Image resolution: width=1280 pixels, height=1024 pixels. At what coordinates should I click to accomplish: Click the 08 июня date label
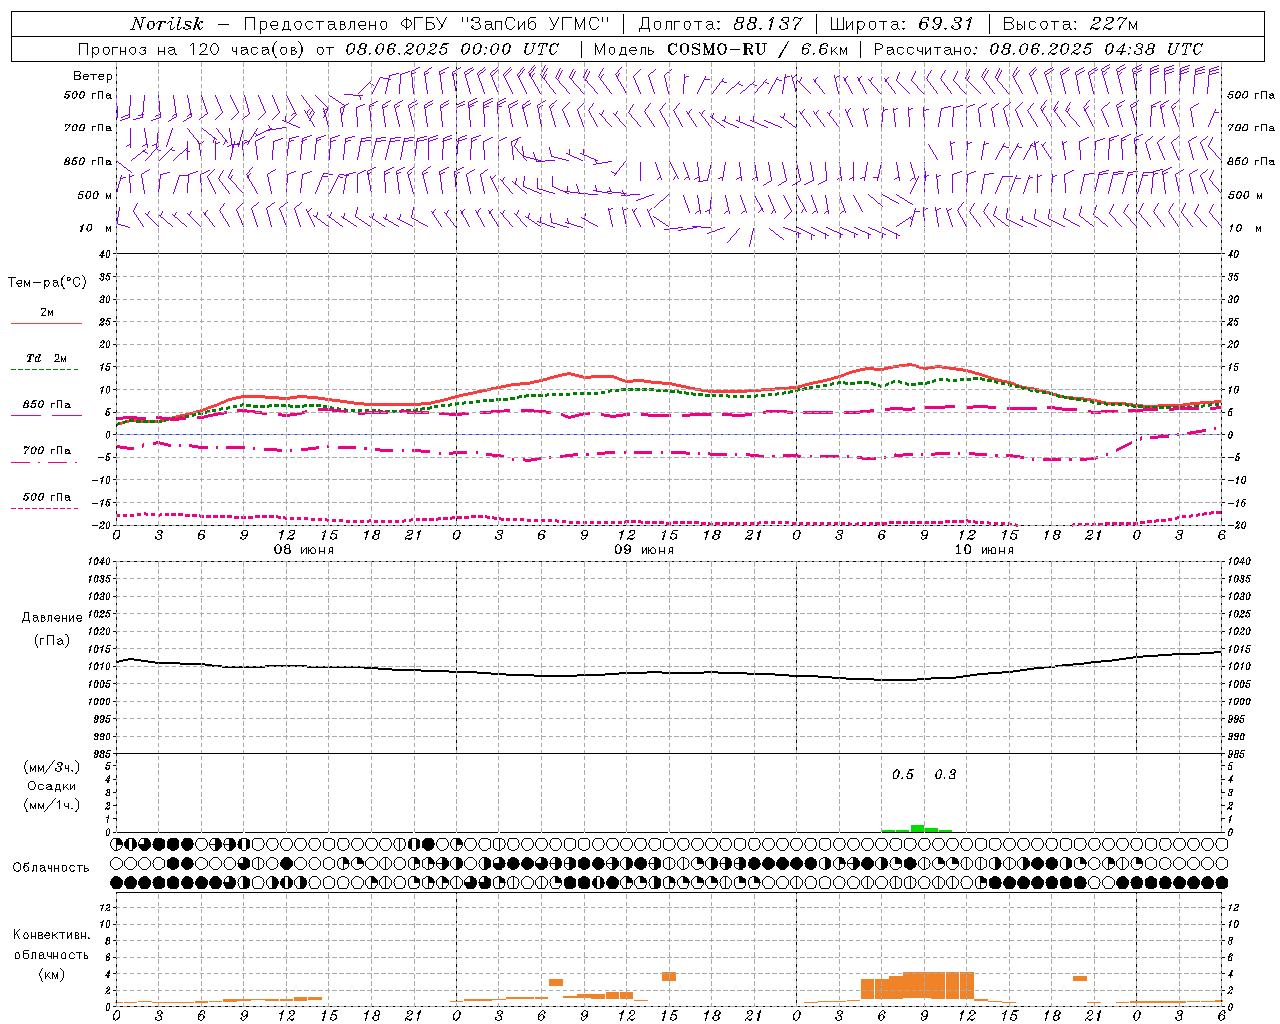(x=304, y=550)
